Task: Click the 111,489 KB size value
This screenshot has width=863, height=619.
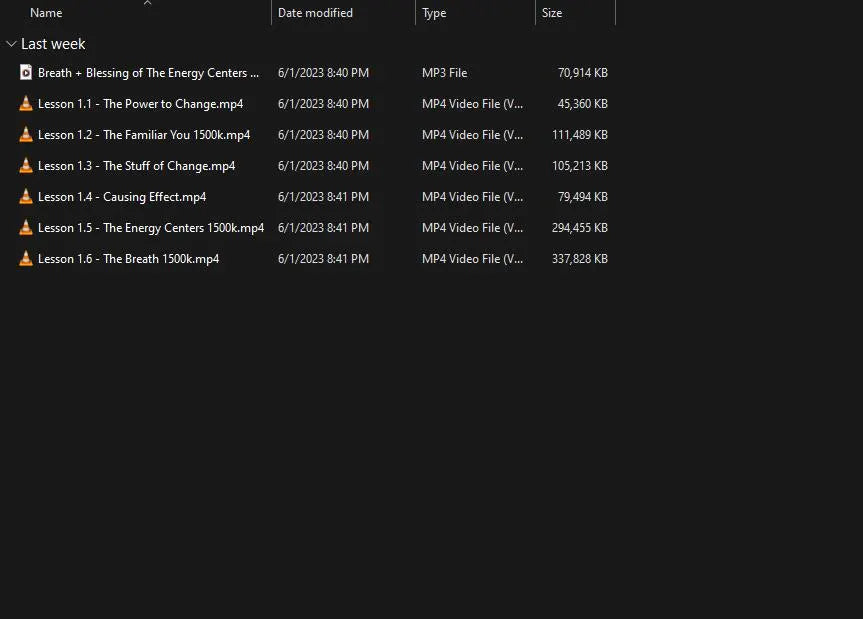Action: [x=580, y=135]
